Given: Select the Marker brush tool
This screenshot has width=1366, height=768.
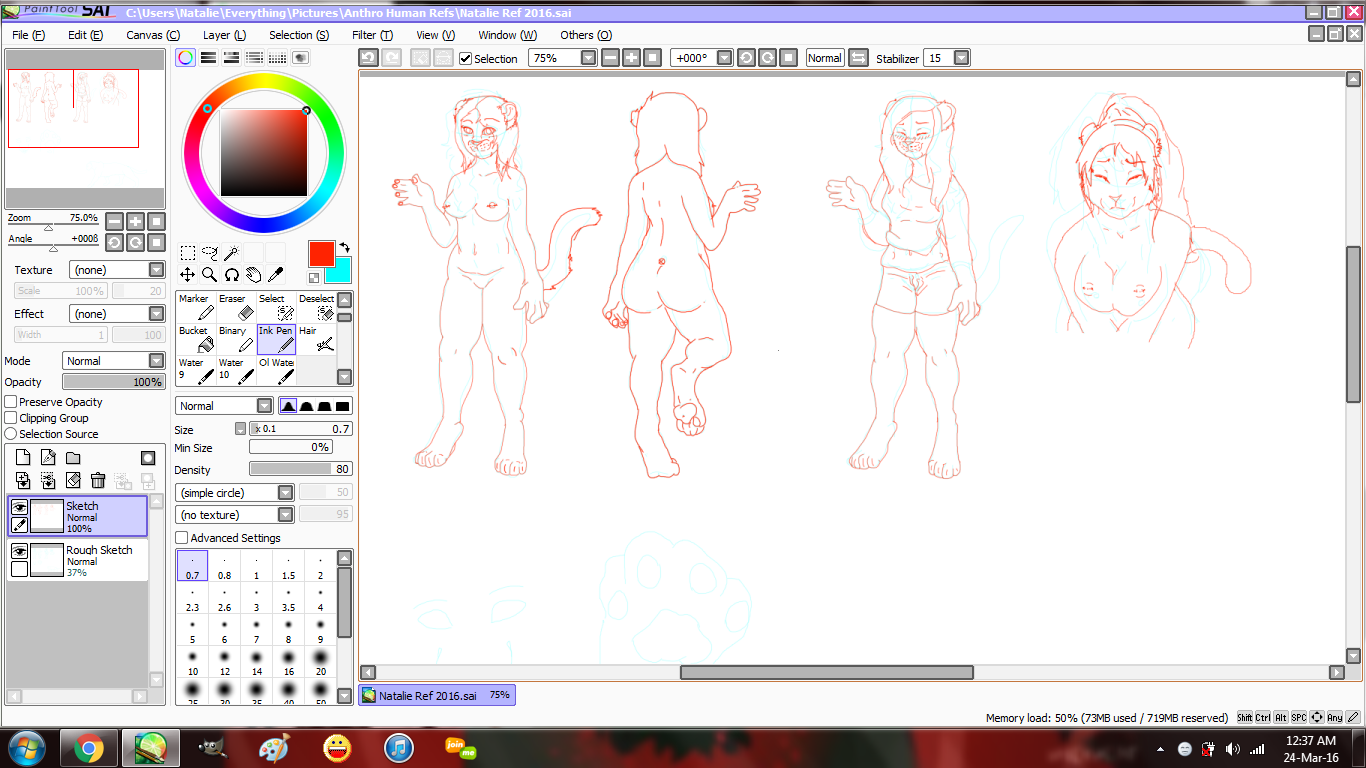Looking at the screenshot, I should pos(195,307).
